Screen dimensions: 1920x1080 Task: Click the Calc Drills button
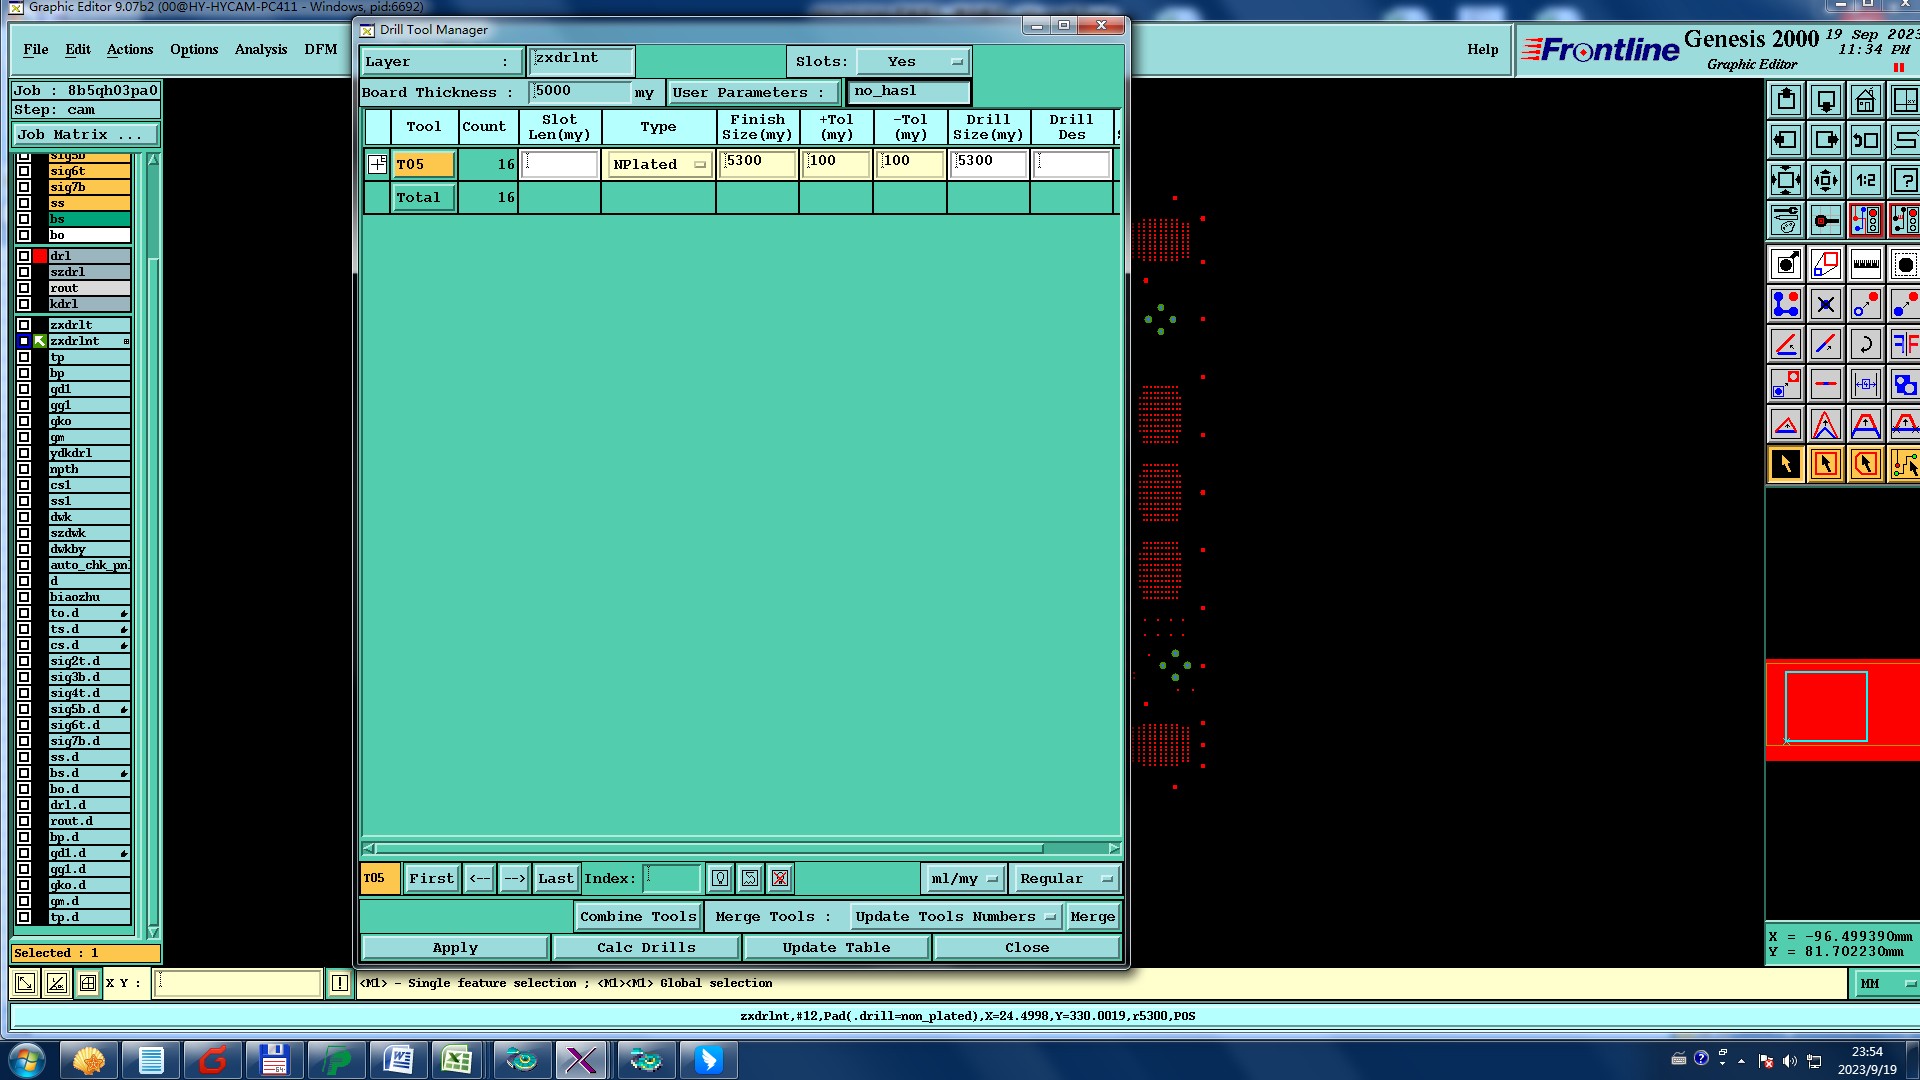coord(646,947)
